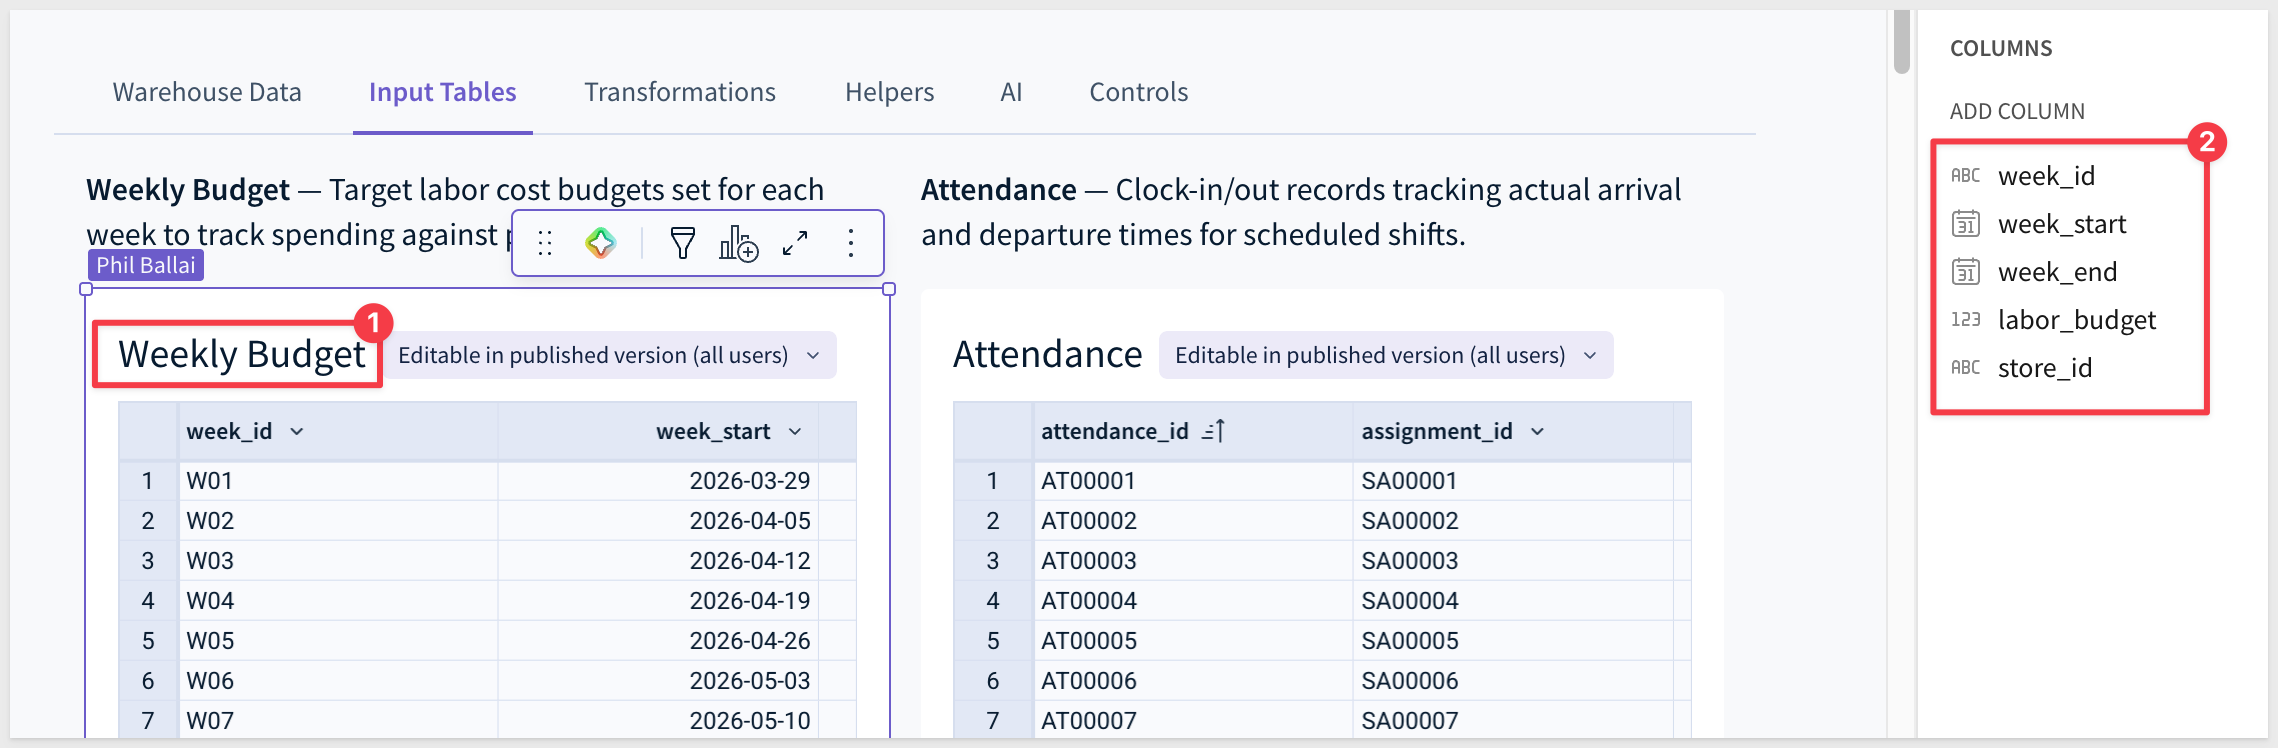Viewport: 2278px width, 748px height.
Task: Click cell W03 in Weekly Budget
Action: [x=338, y=561]
